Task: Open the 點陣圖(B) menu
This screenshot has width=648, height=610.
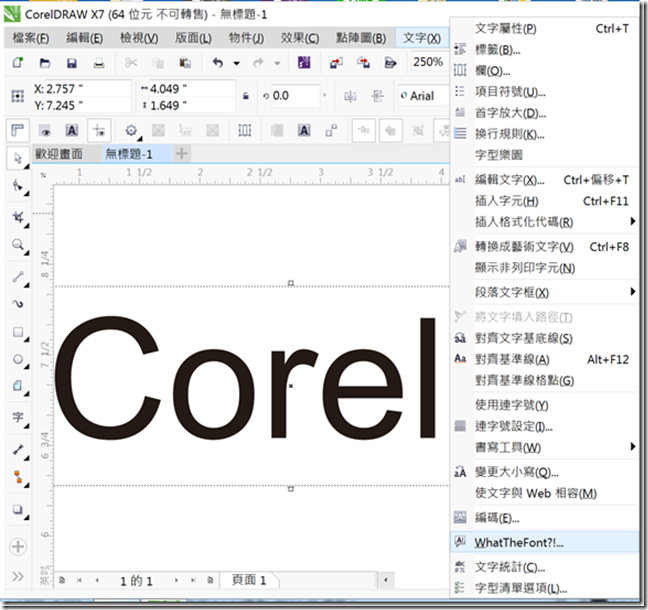Action: click(x=361, y=38)
